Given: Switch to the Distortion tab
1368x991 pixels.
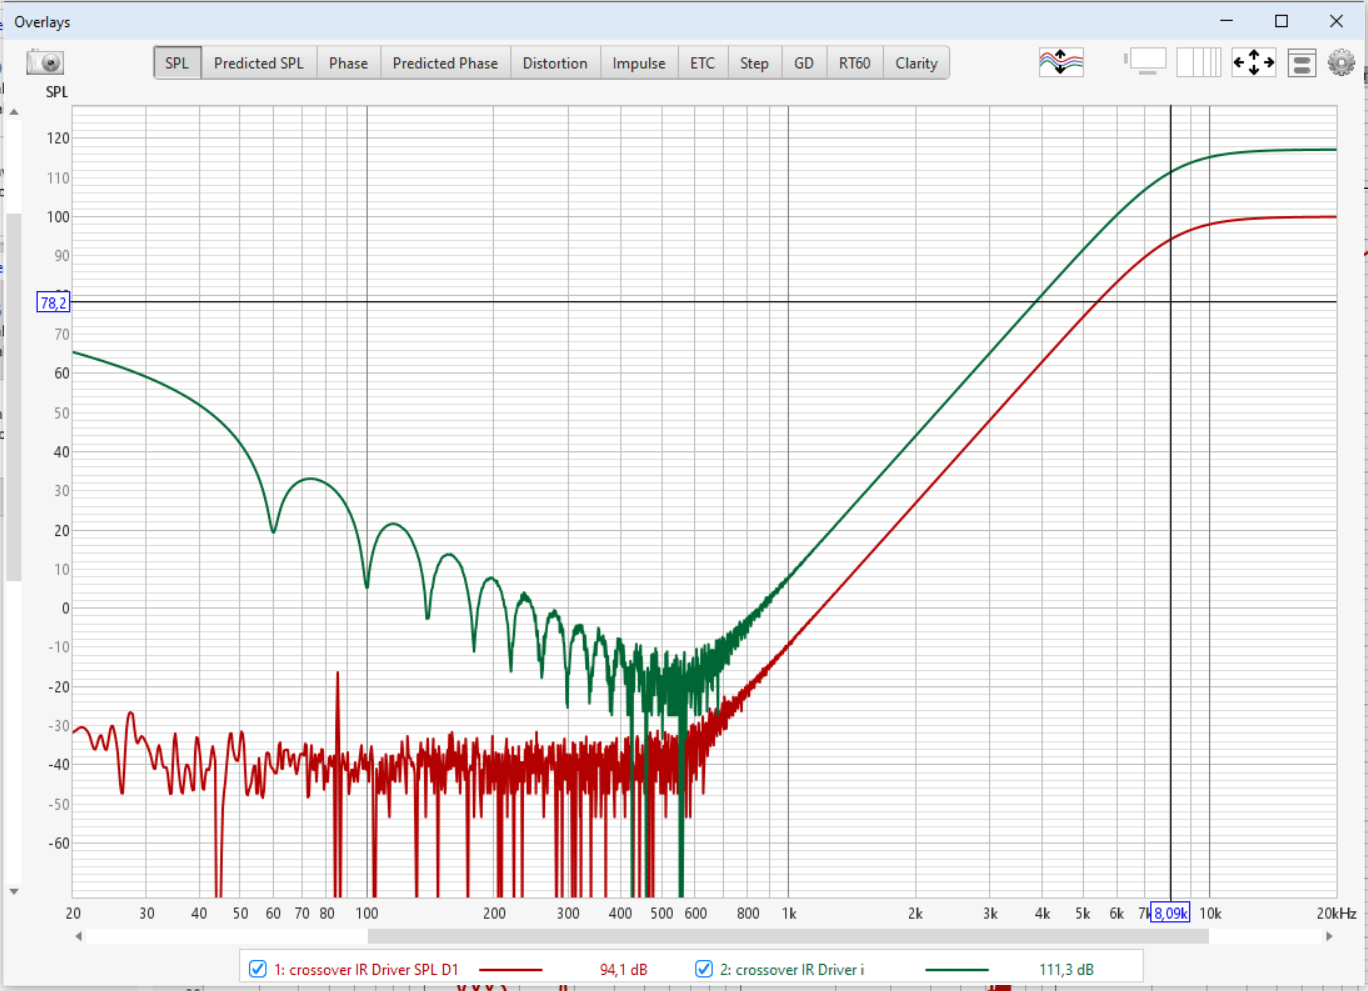Looking at the screenshot, I should point(555,63).
